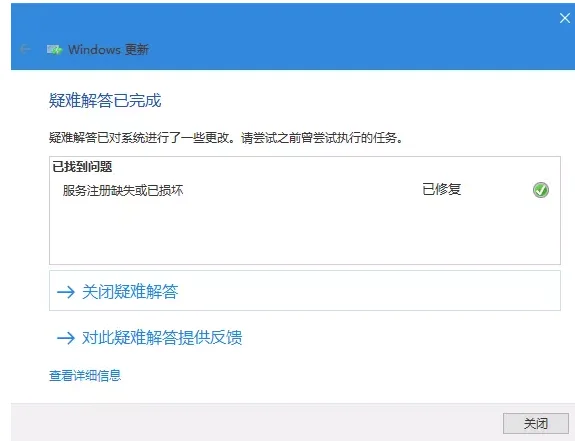Click the 已修复 status text
Image resolution: width=575 pixels, height=441 pixels.
coord(442,190)
